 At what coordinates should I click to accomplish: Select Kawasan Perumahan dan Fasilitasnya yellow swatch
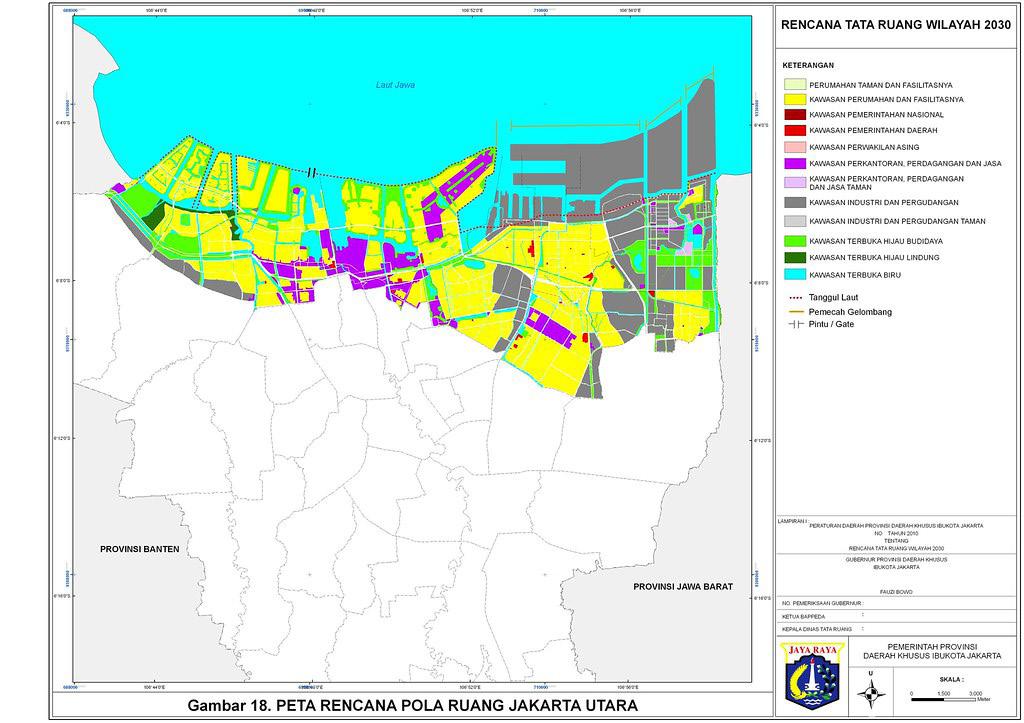794,99
